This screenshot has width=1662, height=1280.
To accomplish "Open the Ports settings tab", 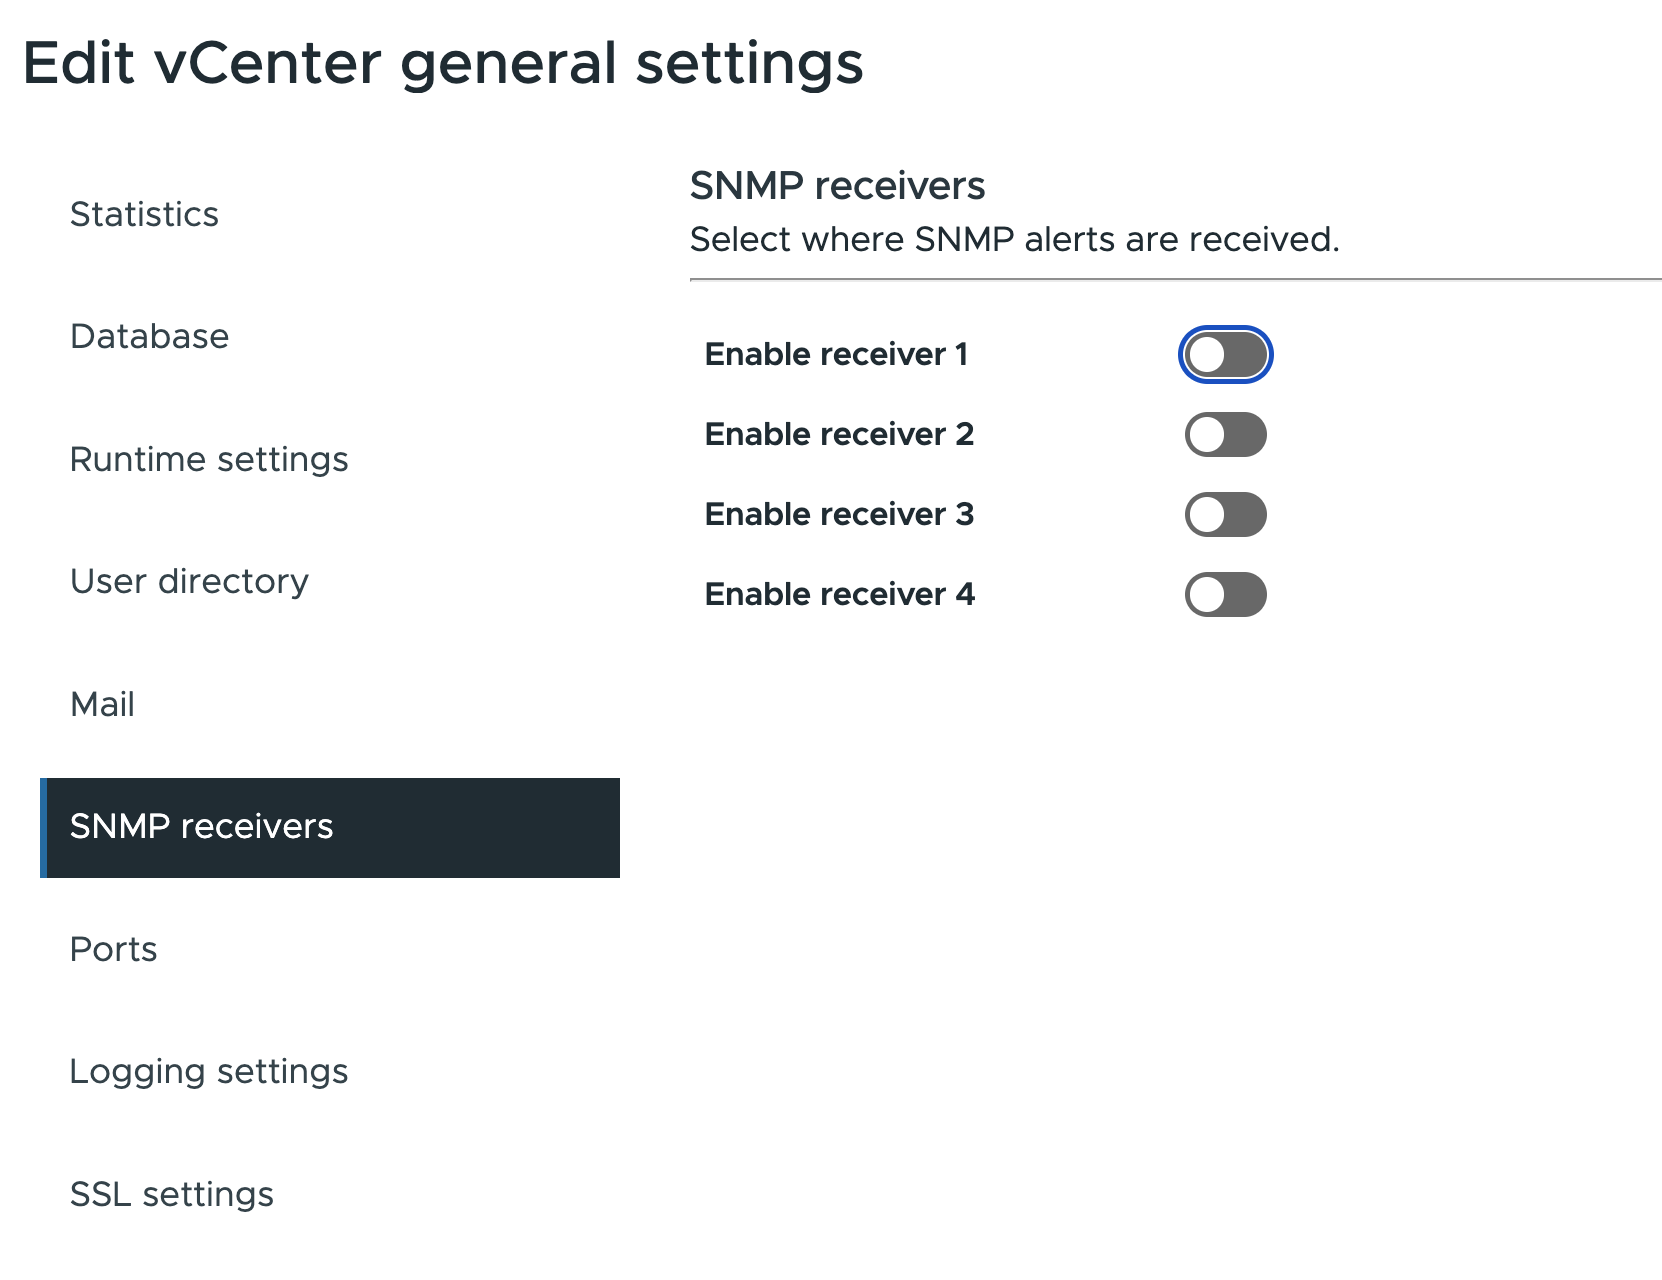I will click(x=113, y=949).
